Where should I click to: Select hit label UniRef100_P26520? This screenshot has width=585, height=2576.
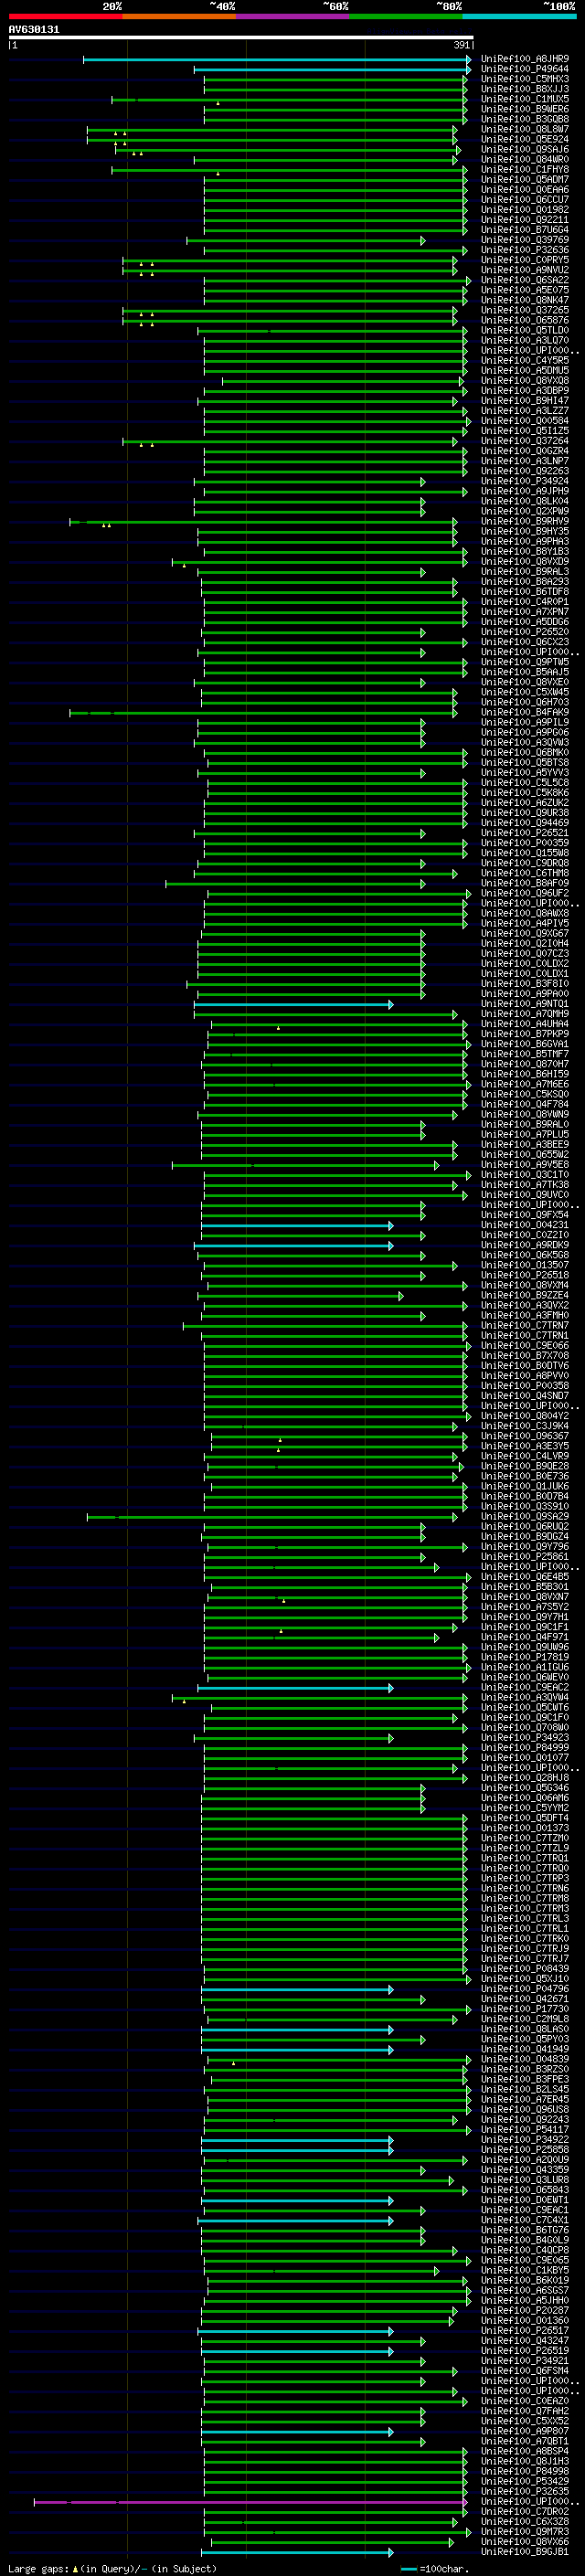coord(525,632)
